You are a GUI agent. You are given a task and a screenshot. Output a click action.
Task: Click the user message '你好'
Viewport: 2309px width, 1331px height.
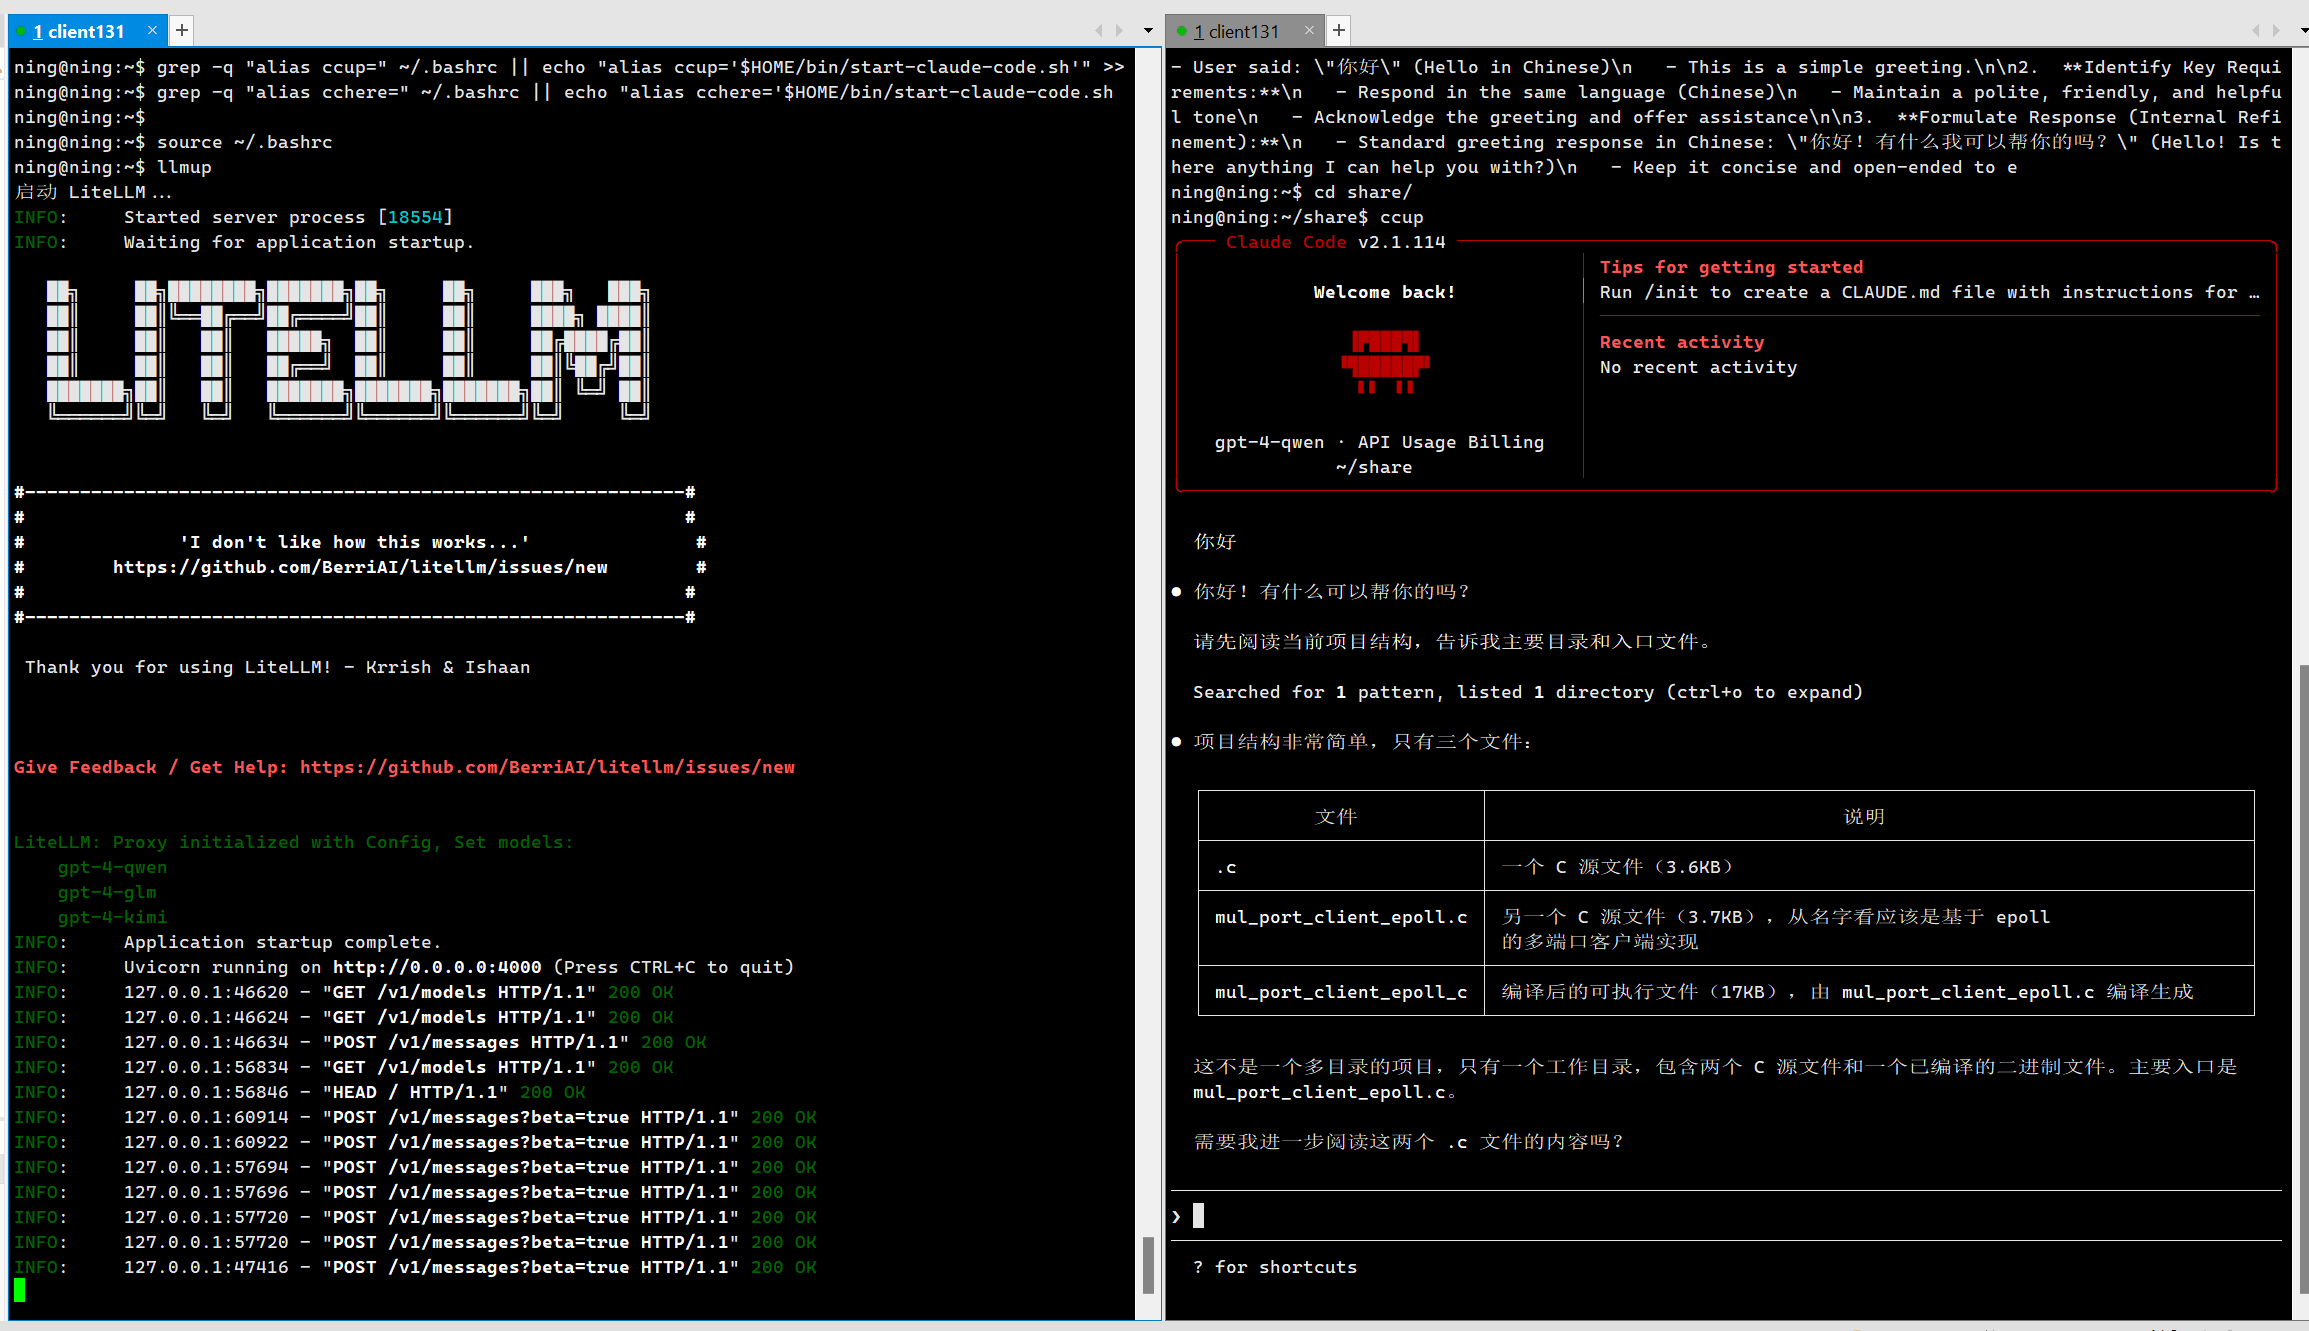1215,542
